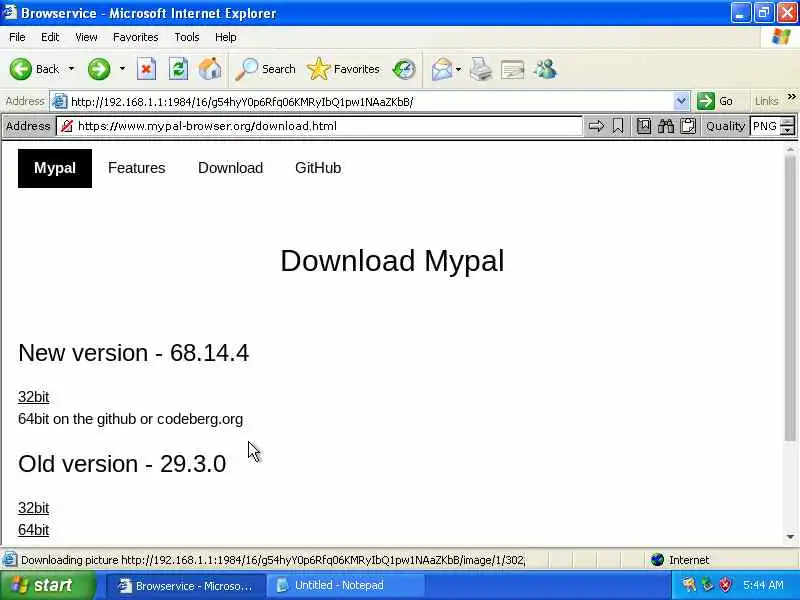Open the Messenger people icon

coord(545,69)
